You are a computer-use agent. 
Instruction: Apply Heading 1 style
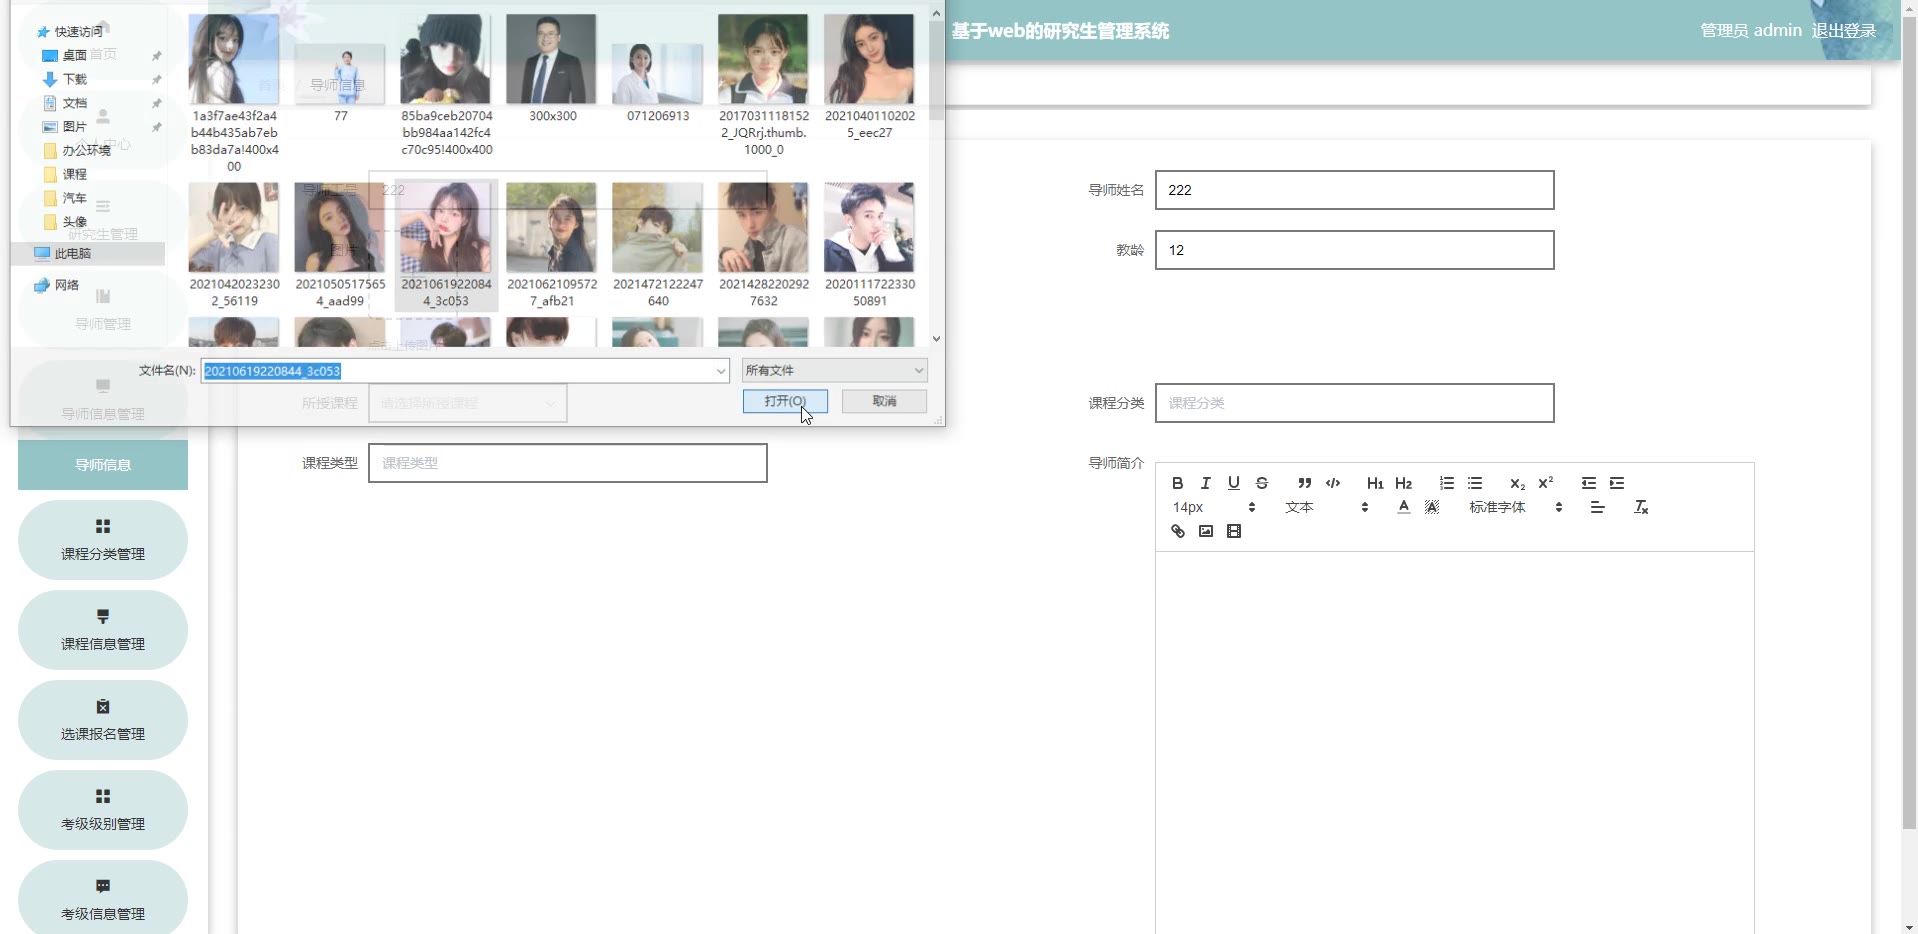coord(1375,483)
